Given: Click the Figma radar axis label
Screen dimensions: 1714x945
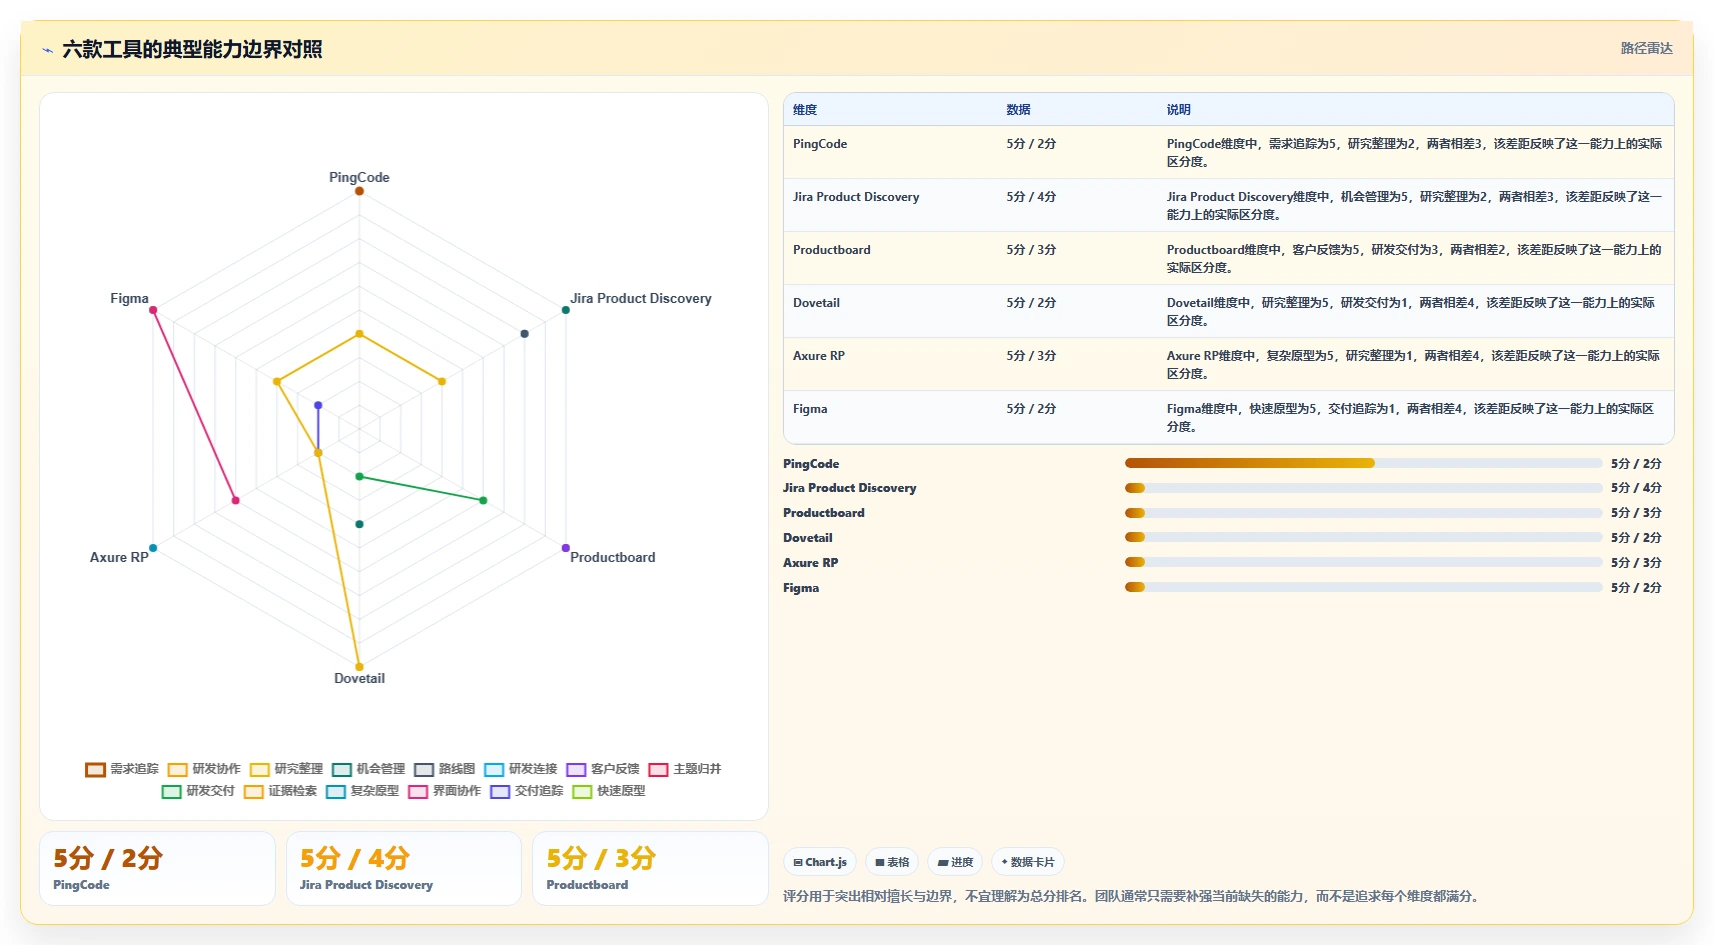Looking at the screenshot, I should tap(129, 298).
